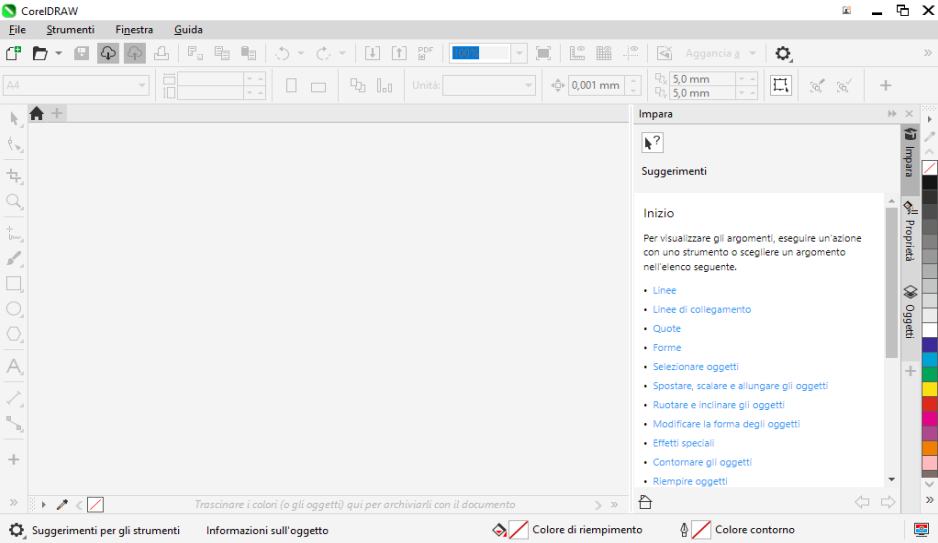Screen dimensions: 938x543
Task: Open the Guida menu
Action: (x=188, y=29)
